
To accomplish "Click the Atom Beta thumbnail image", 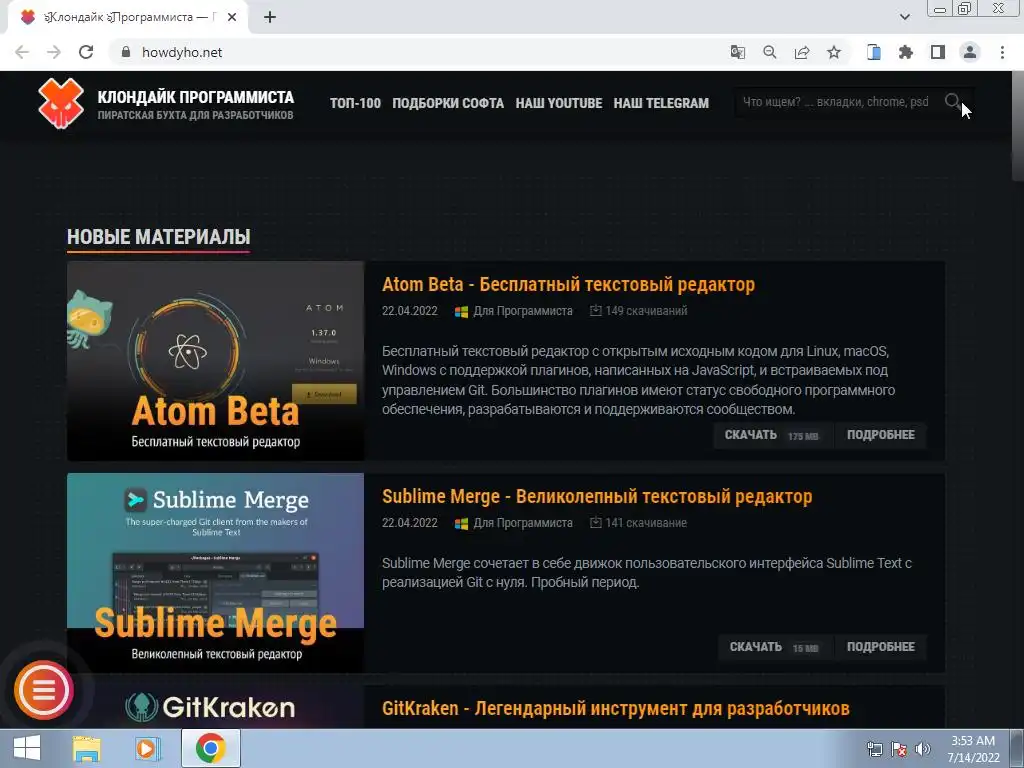I will pyautogui.click(x=216, y=361).
